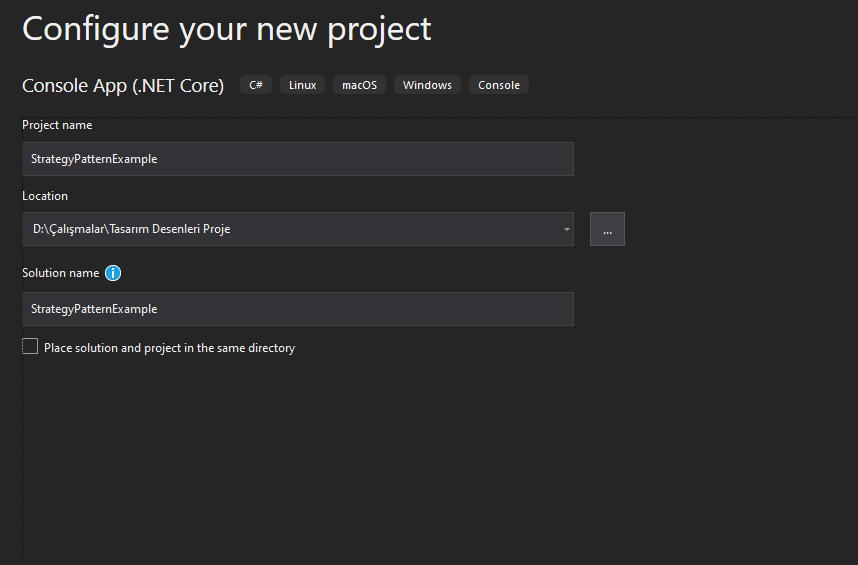Click the Console project type tag

pos(499,85)
